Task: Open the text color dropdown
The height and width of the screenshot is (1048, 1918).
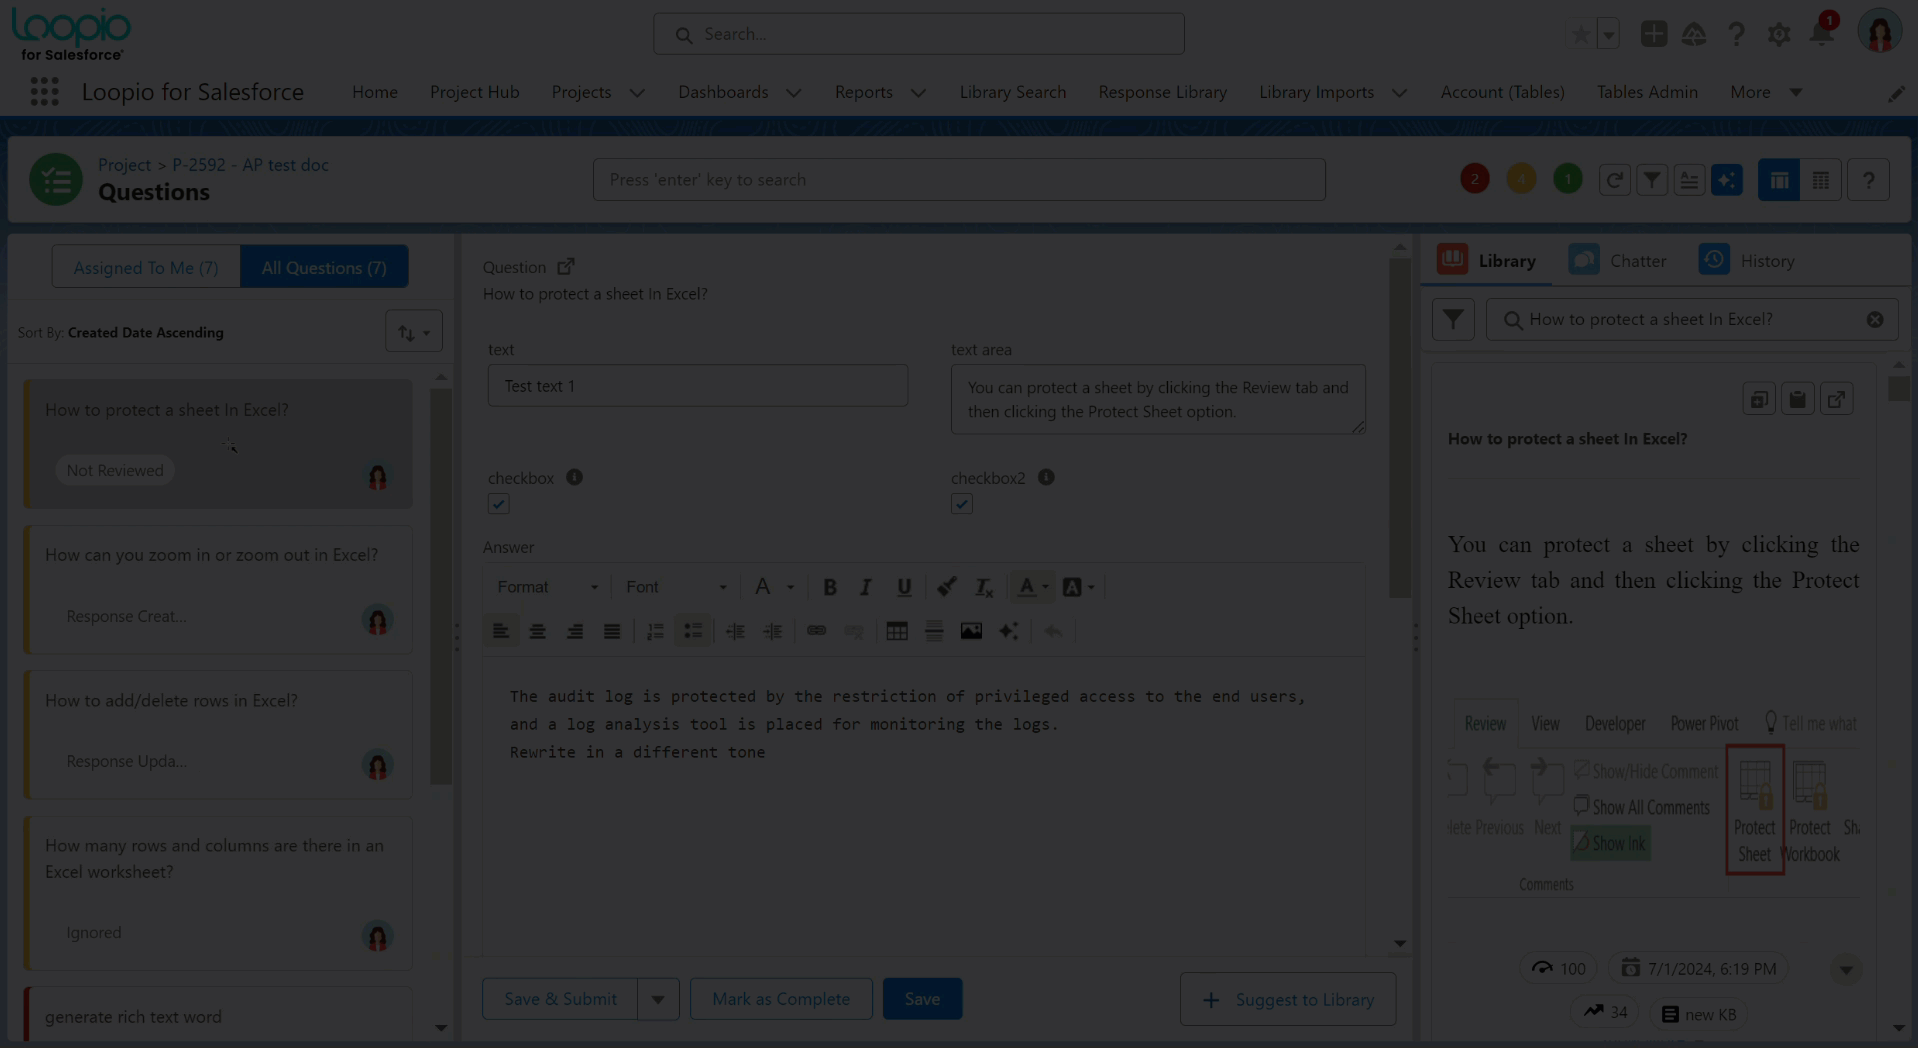Action: [x=1032, y=587]
